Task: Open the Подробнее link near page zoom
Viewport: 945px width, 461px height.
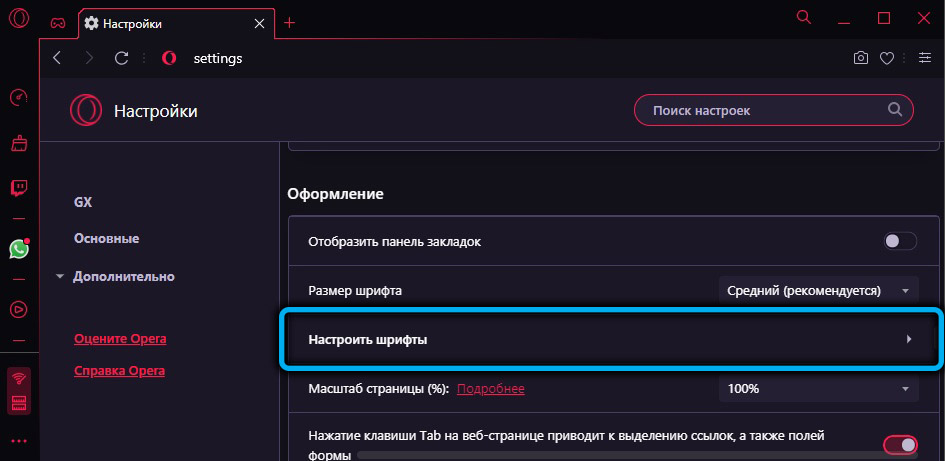Action: point(490,388)
